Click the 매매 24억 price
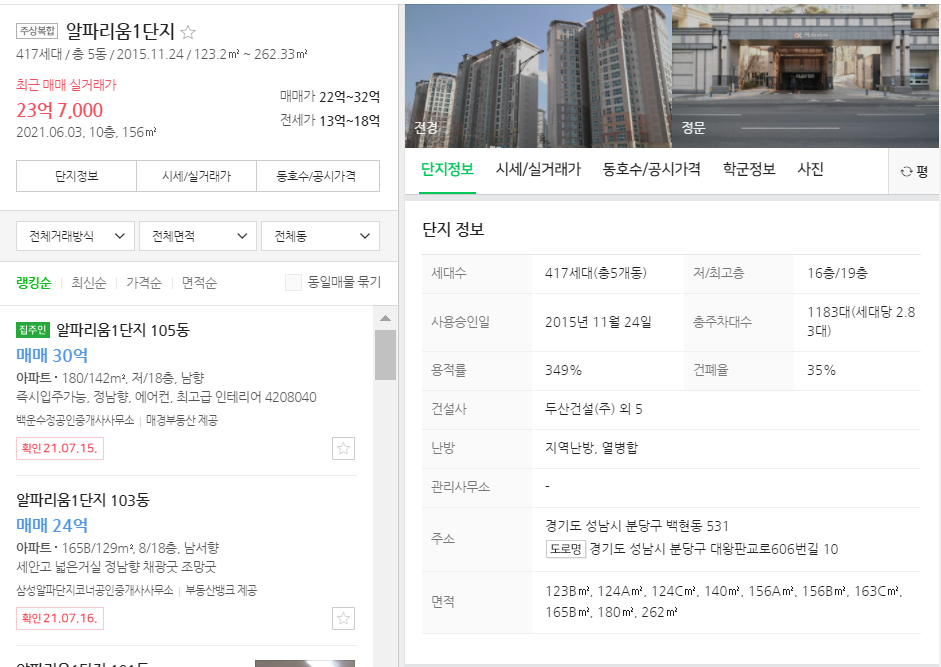This screenshot has width=941, height=667. (x=52, y=525)
